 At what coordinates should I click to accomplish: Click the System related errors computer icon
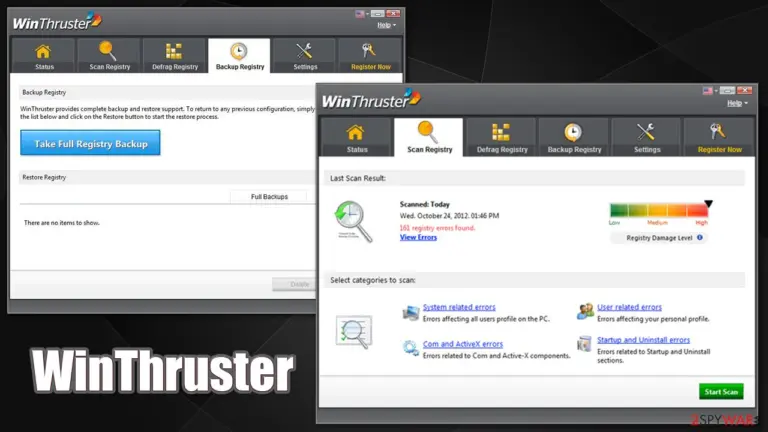pyautogui.click(x=410, y=312)
